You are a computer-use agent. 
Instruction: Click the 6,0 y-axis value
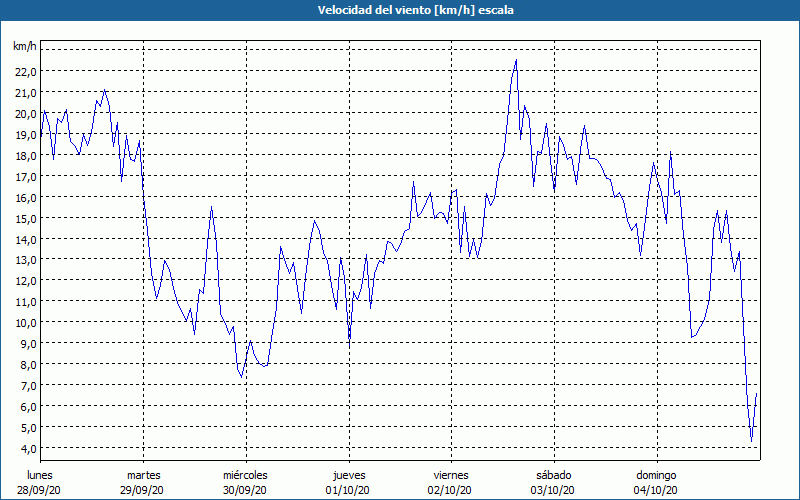(x=29, y=407)
